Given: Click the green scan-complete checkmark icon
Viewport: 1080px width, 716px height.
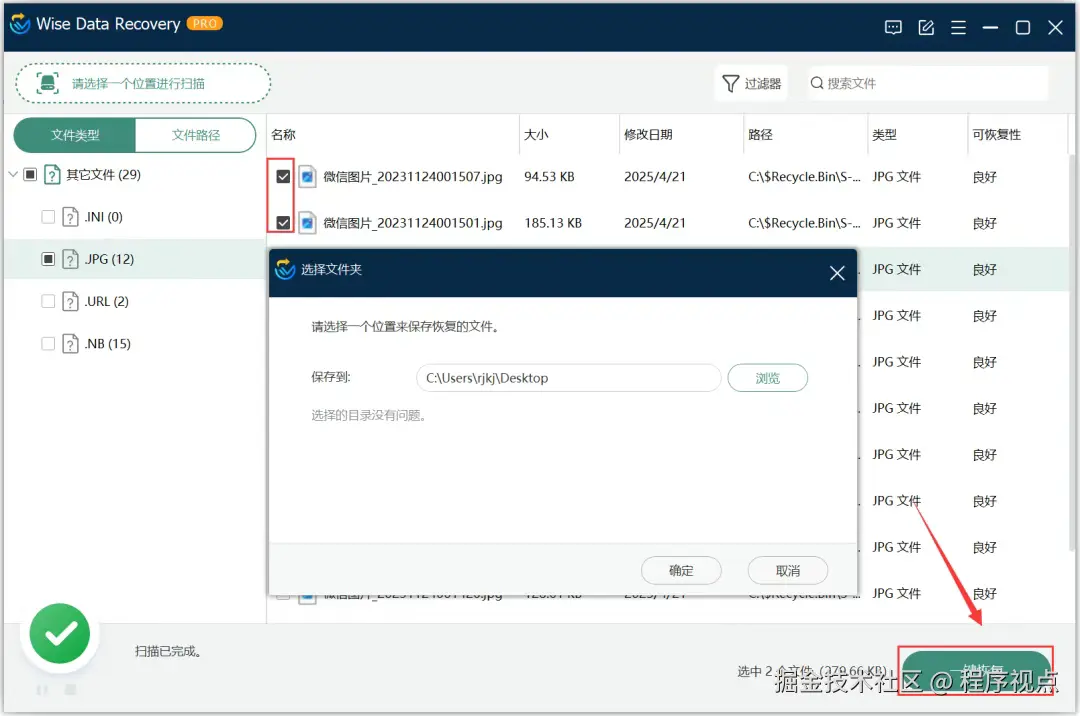Looking at the screenshot, I should 60,634.
